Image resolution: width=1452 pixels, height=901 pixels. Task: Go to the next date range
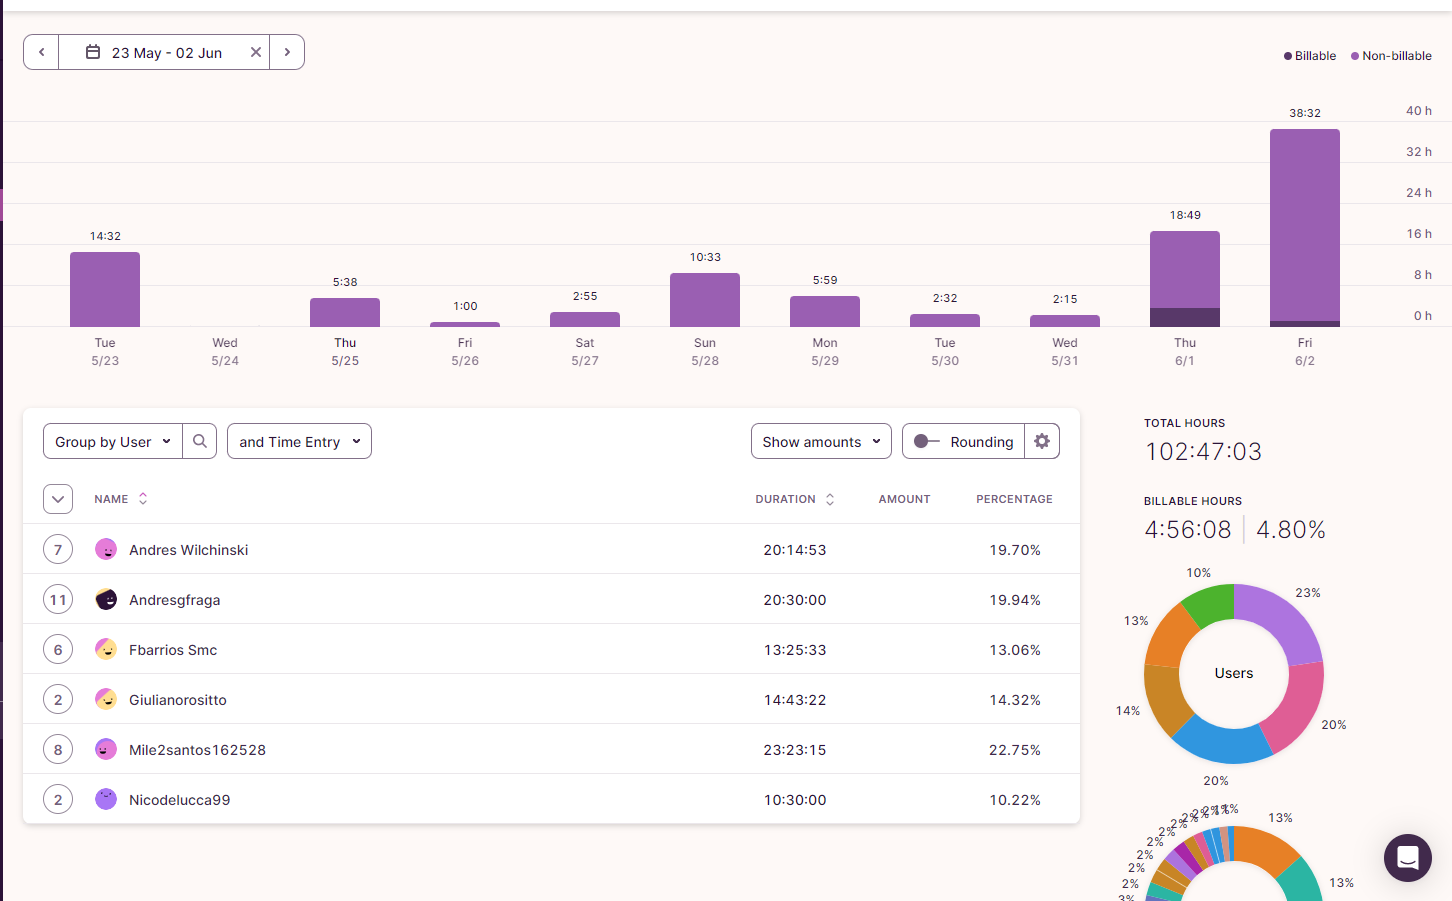[x=287, y=52]
